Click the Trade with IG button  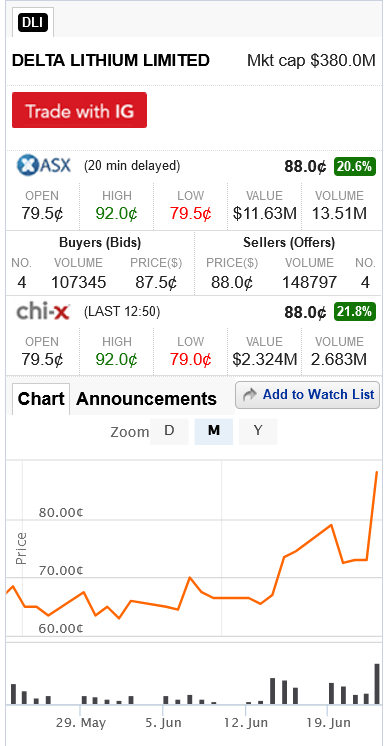[x=79, y=110]
